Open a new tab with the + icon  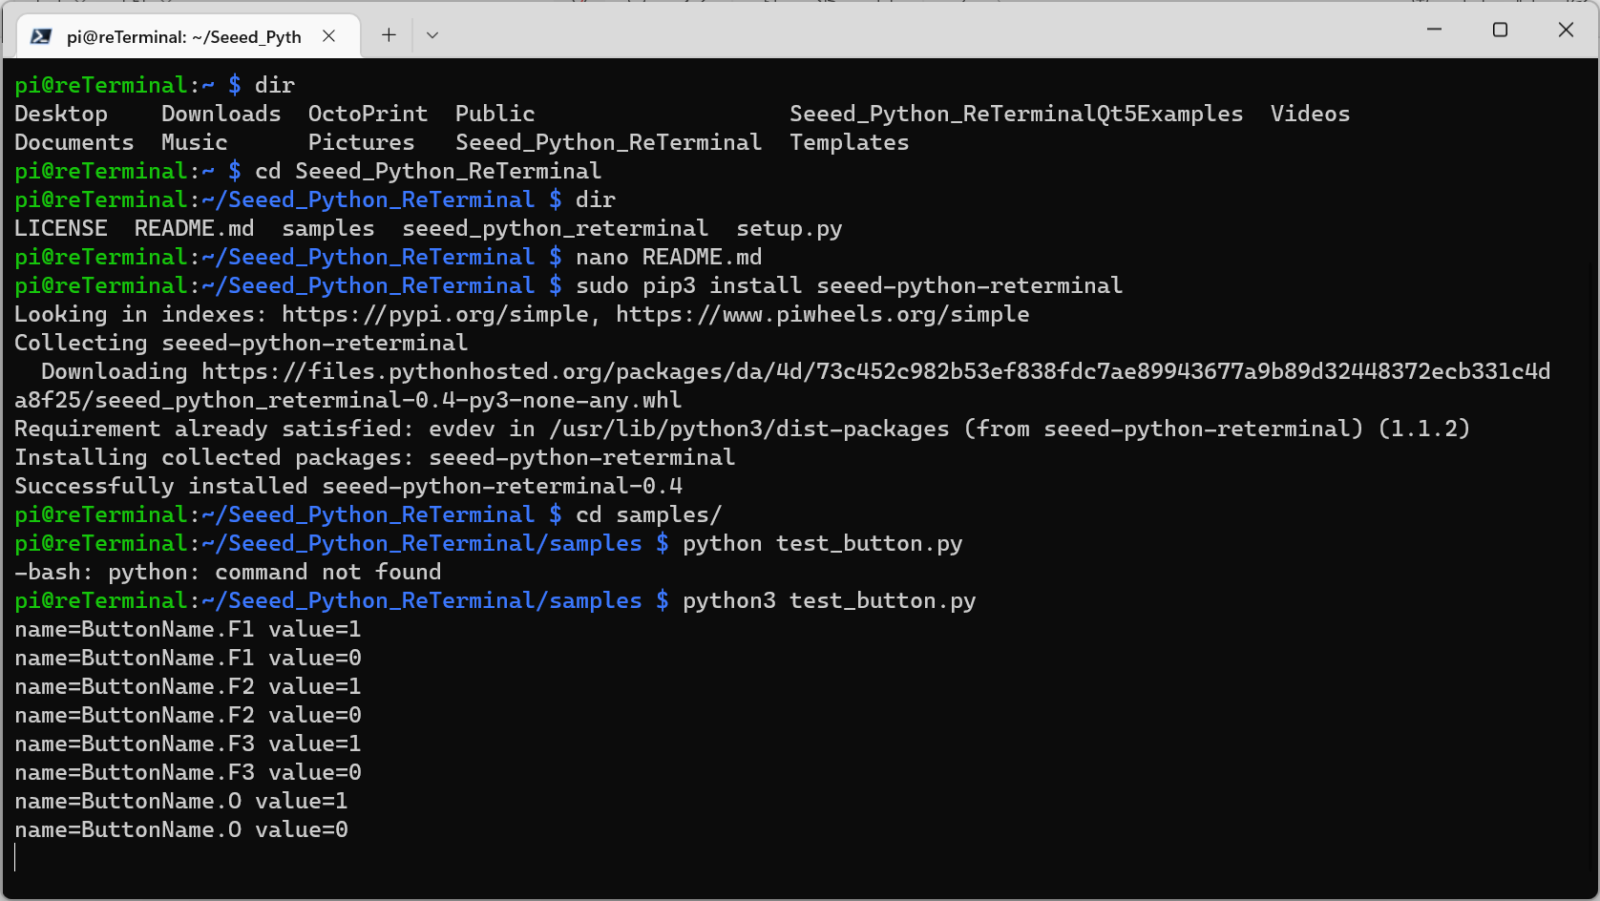tap(388, 35)
